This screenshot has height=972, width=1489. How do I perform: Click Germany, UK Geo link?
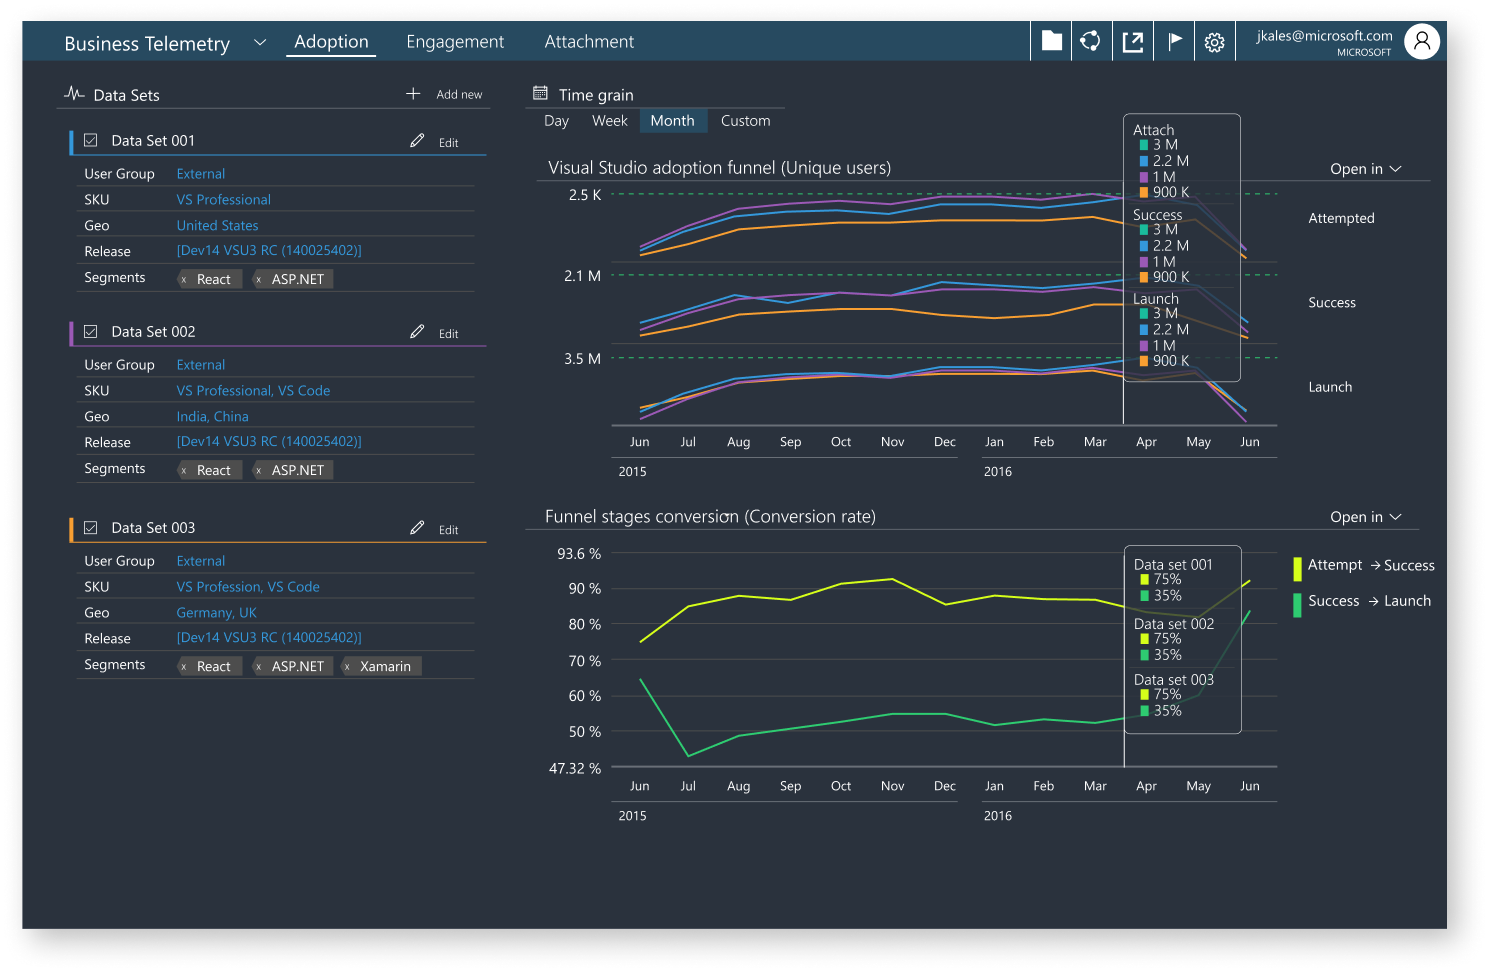coord(217,613)
